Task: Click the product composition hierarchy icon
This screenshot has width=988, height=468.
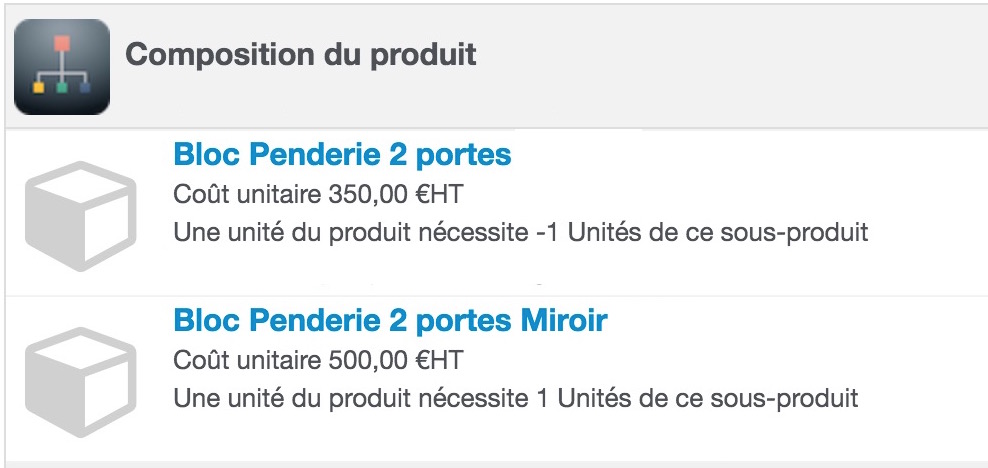Action: (x=62, y=67)
